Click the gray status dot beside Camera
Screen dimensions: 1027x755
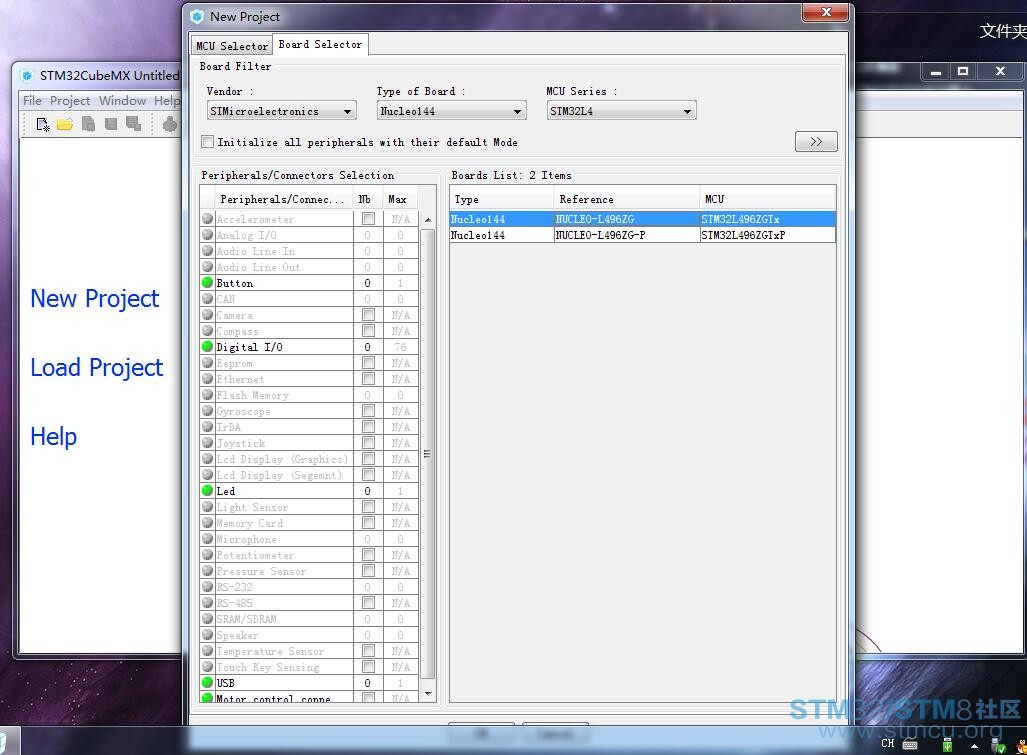[208, 314]
